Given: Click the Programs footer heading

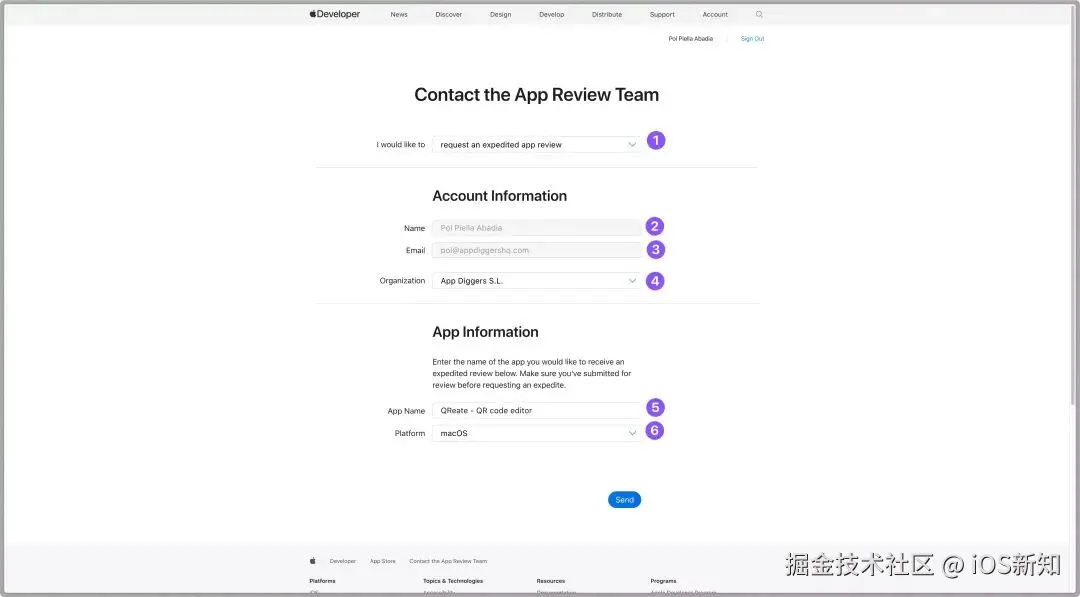Looking at the screenshot, I should 663,581.
